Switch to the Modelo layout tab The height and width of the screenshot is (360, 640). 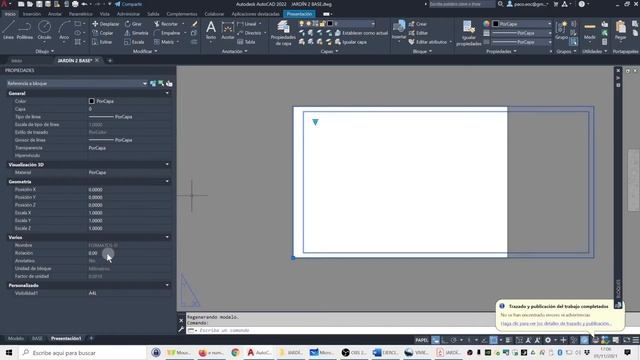(16, 338)
